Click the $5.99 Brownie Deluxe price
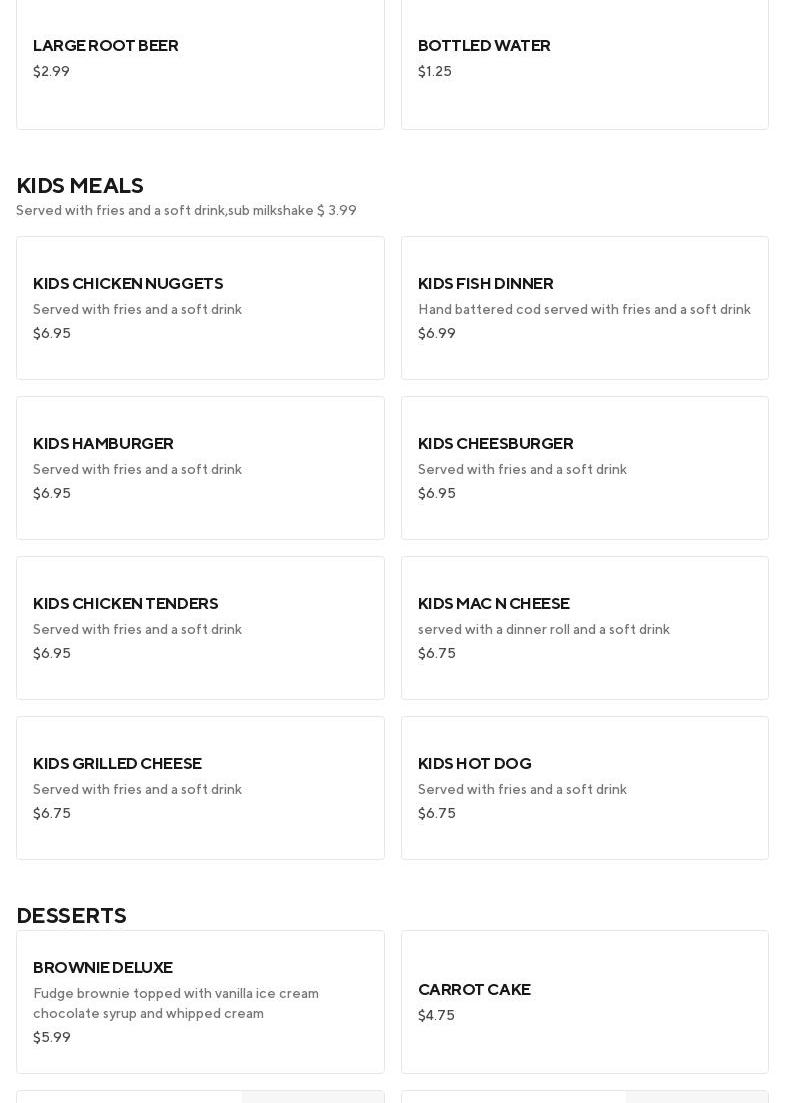 (x=52, y=1038)
